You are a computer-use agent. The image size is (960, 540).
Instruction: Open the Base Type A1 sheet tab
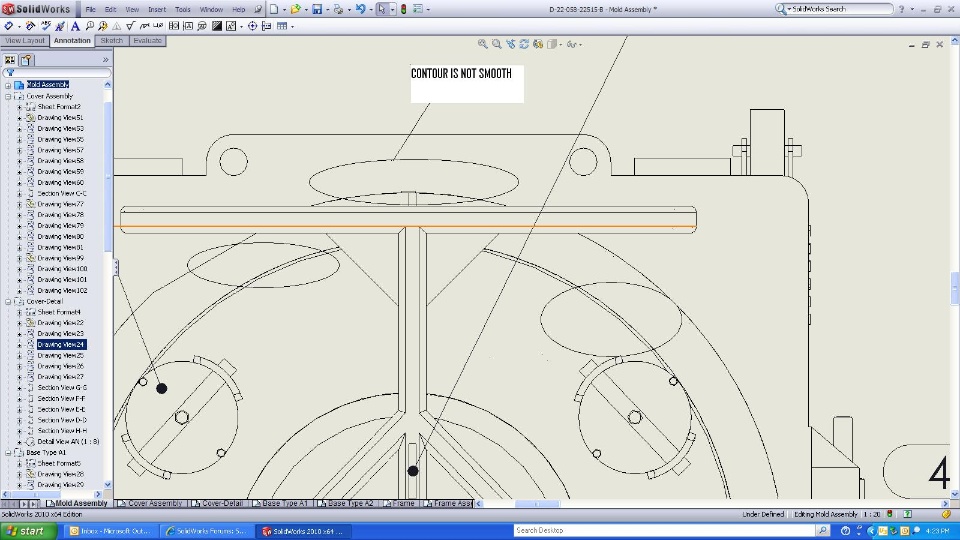[280, 503]
